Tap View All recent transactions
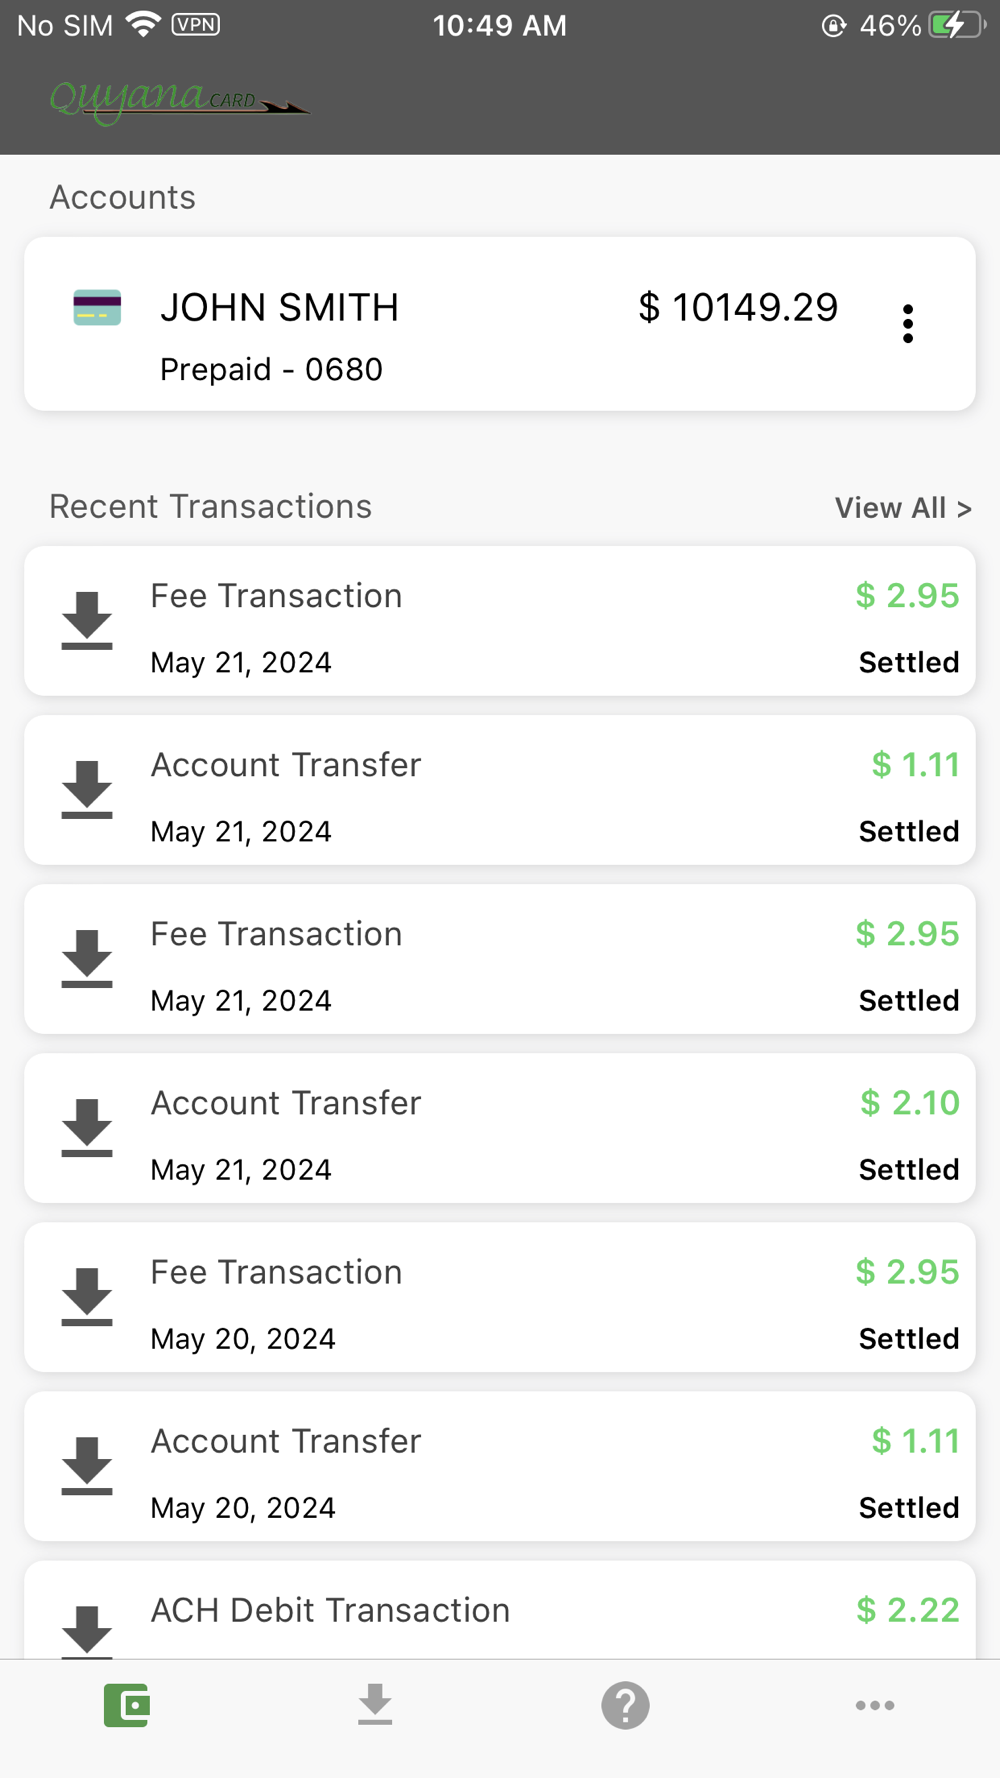This screenshot has width=1000, height=1778. coord(902,508)
